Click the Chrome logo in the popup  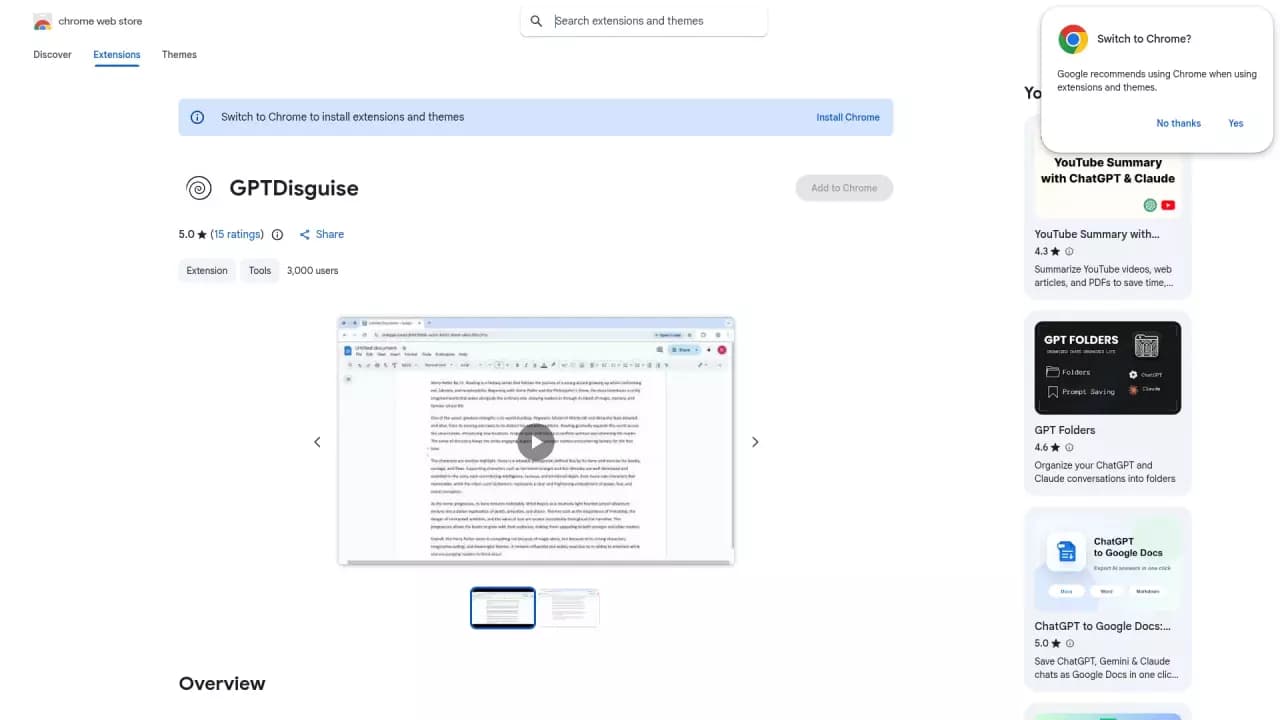[x=1073, y=39]
